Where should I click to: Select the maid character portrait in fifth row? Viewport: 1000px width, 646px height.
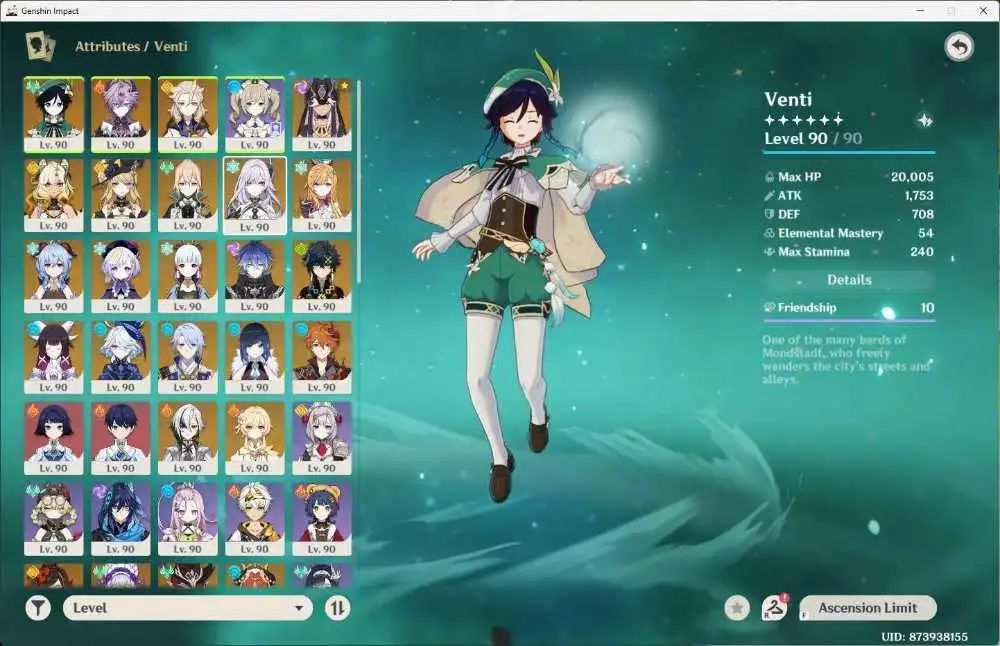point(321,438)
